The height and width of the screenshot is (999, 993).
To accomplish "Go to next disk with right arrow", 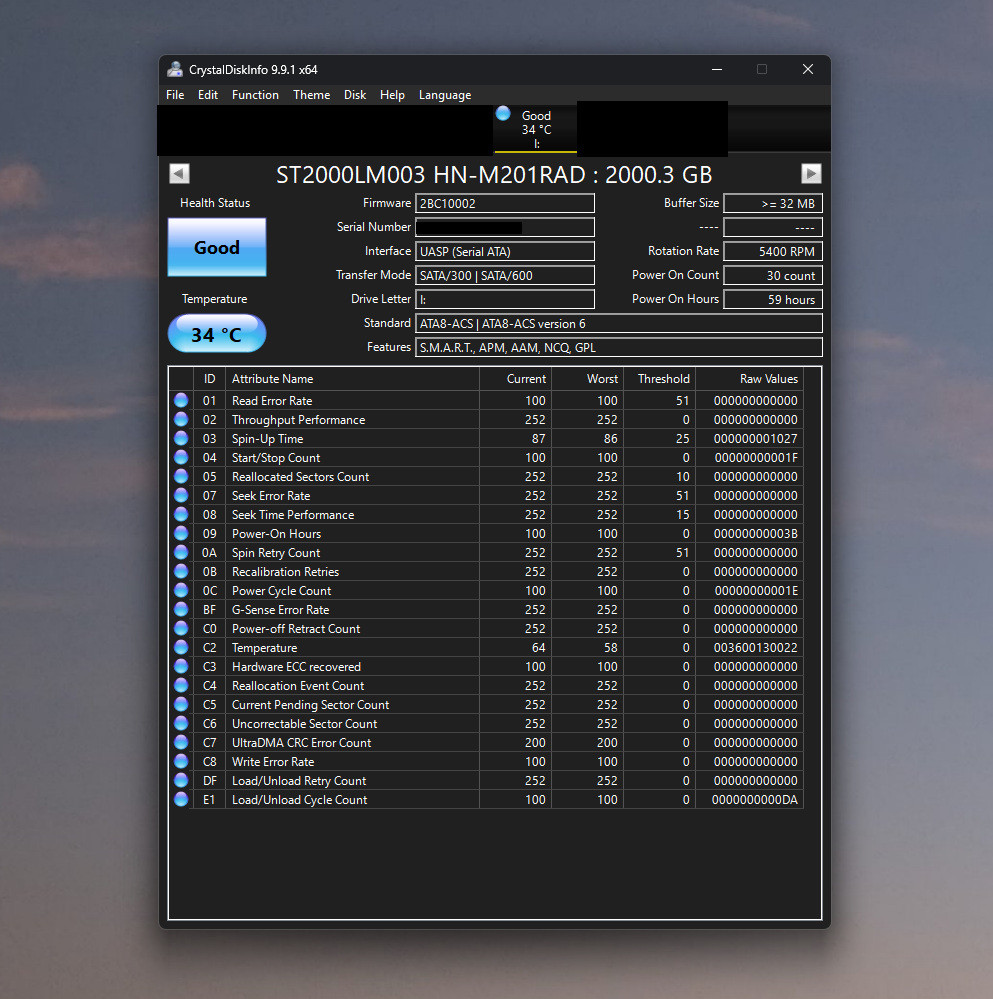I will pyautogui.click(x=811, y=173).
